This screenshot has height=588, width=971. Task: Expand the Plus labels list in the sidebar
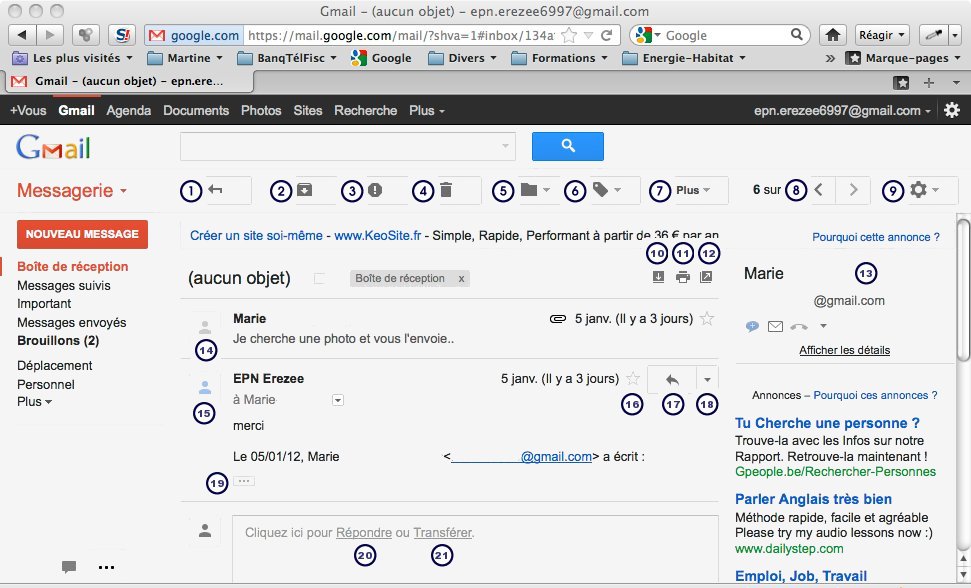click(35, 401)
